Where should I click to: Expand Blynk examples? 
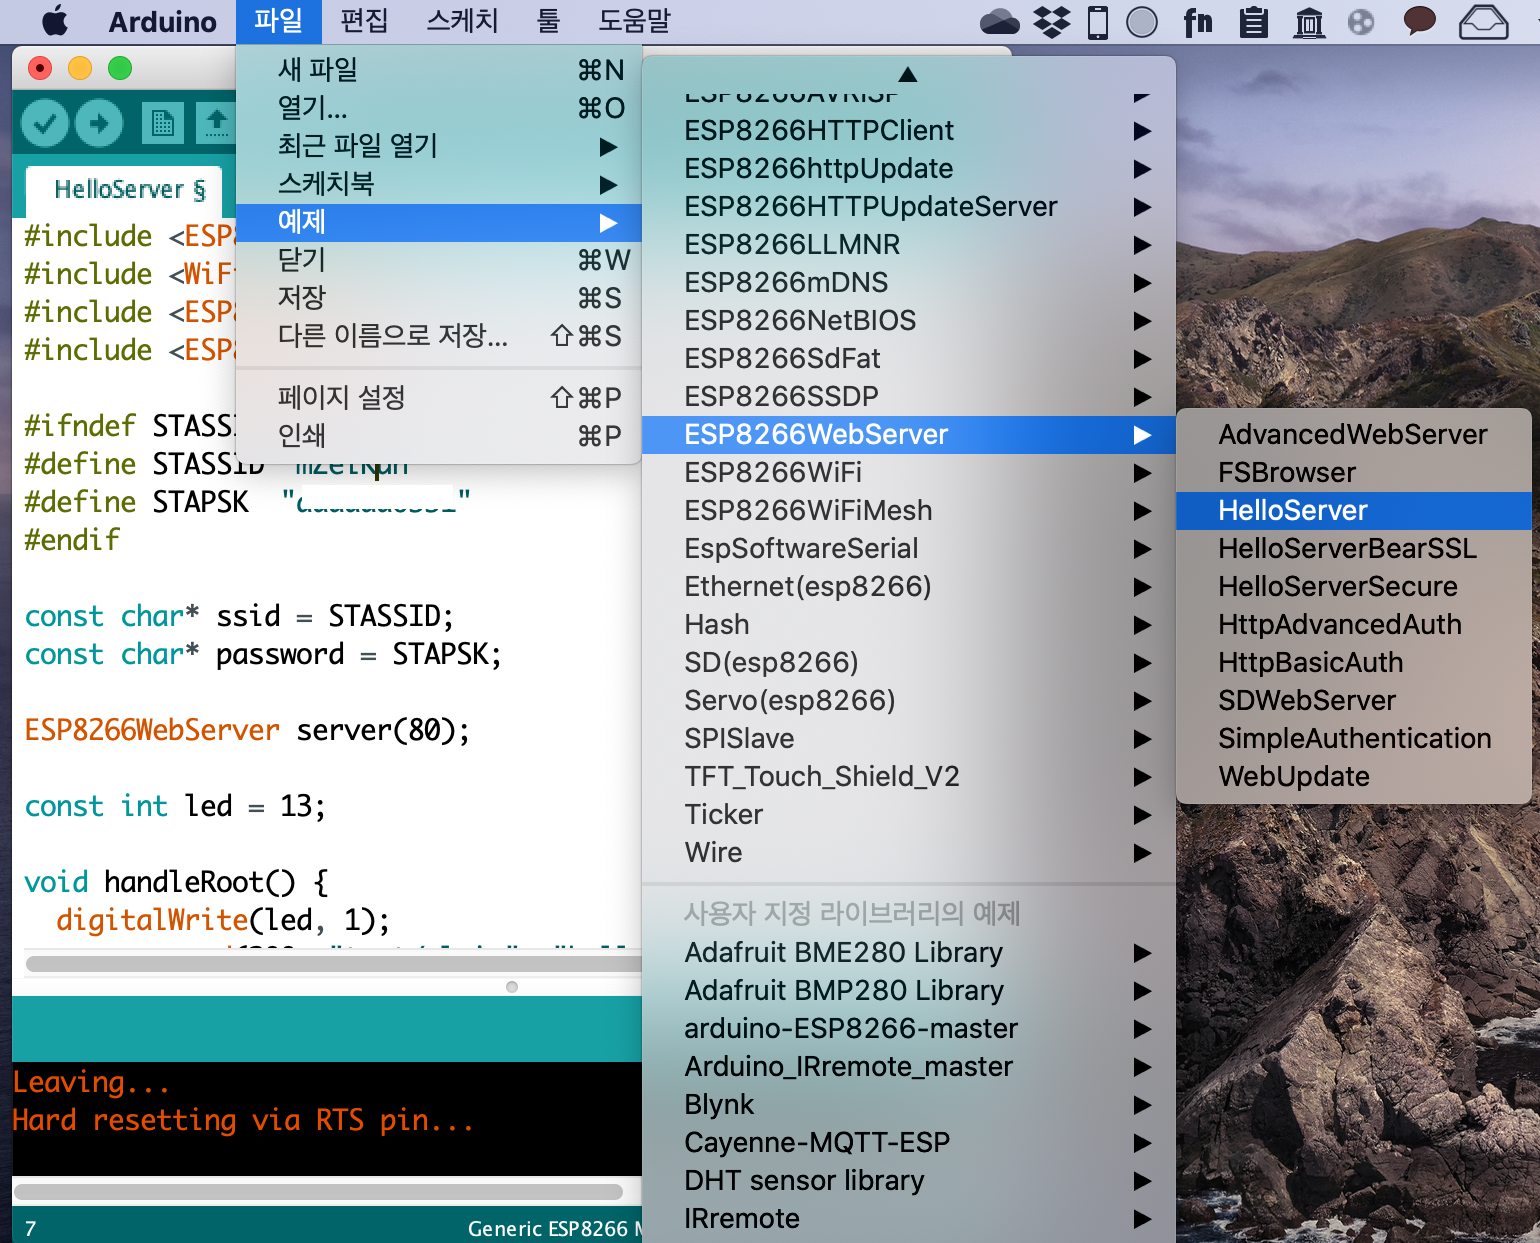pyautogui.click(x=908, y=1105)
